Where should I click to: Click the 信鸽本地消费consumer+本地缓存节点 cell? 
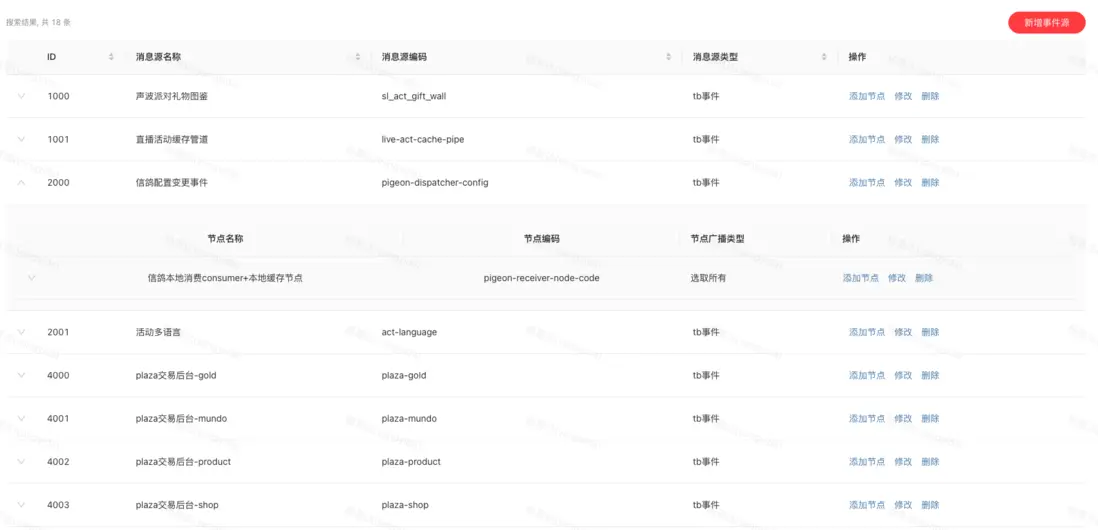coord(225,278)
